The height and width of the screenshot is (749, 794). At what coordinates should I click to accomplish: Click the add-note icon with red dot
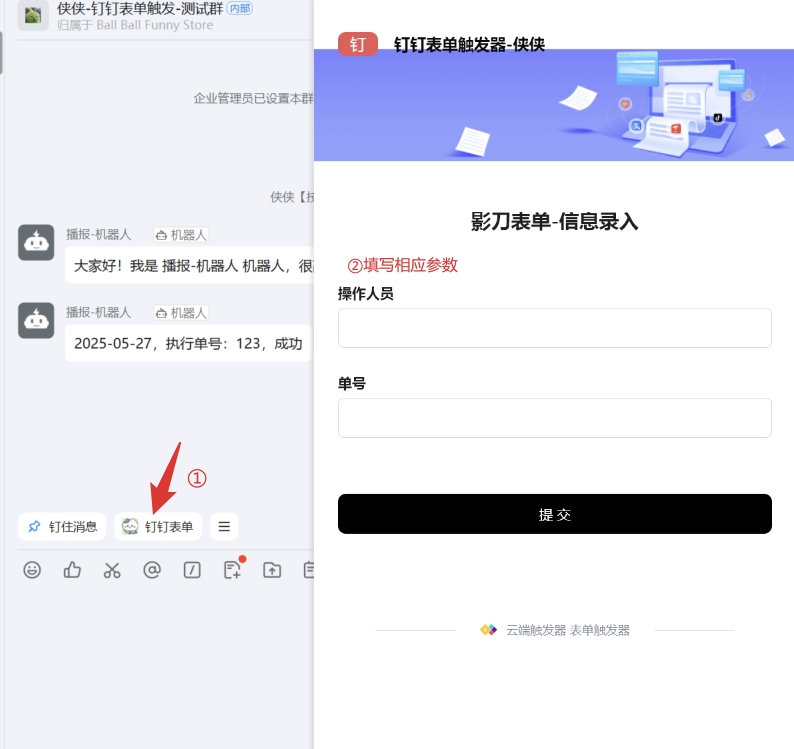click(233, 568)
